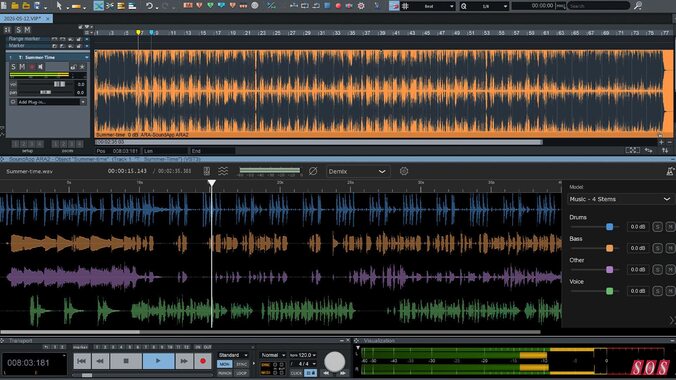Click the Range marker lane label
The width and height of the screenshot is (676, 380).
point(25,39)
